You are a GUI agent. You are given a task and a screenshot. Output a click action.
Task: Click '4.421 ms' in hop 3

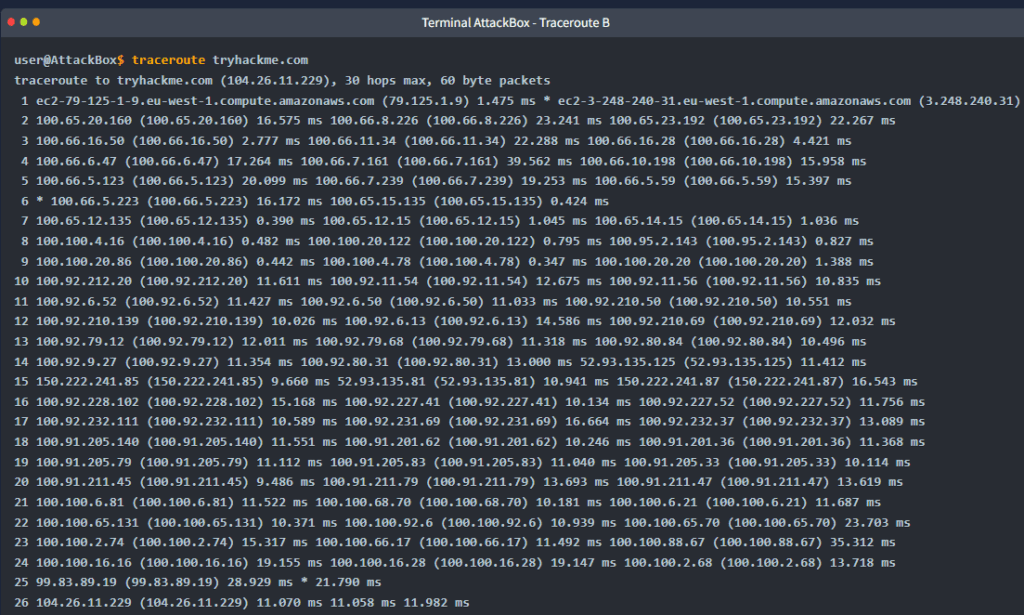tap(822, 141)
